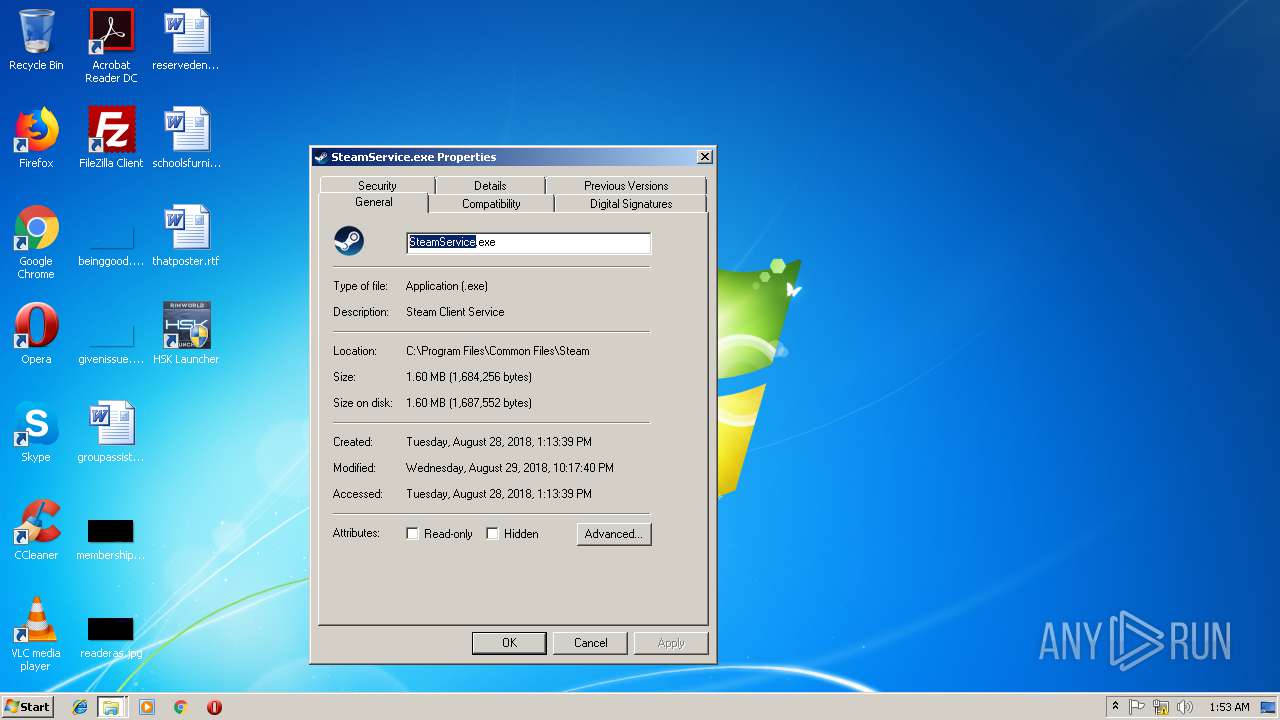Click the Steam Client Service description text
Viewport: 1280px width, 720px height.
click(x=455, y=312)
